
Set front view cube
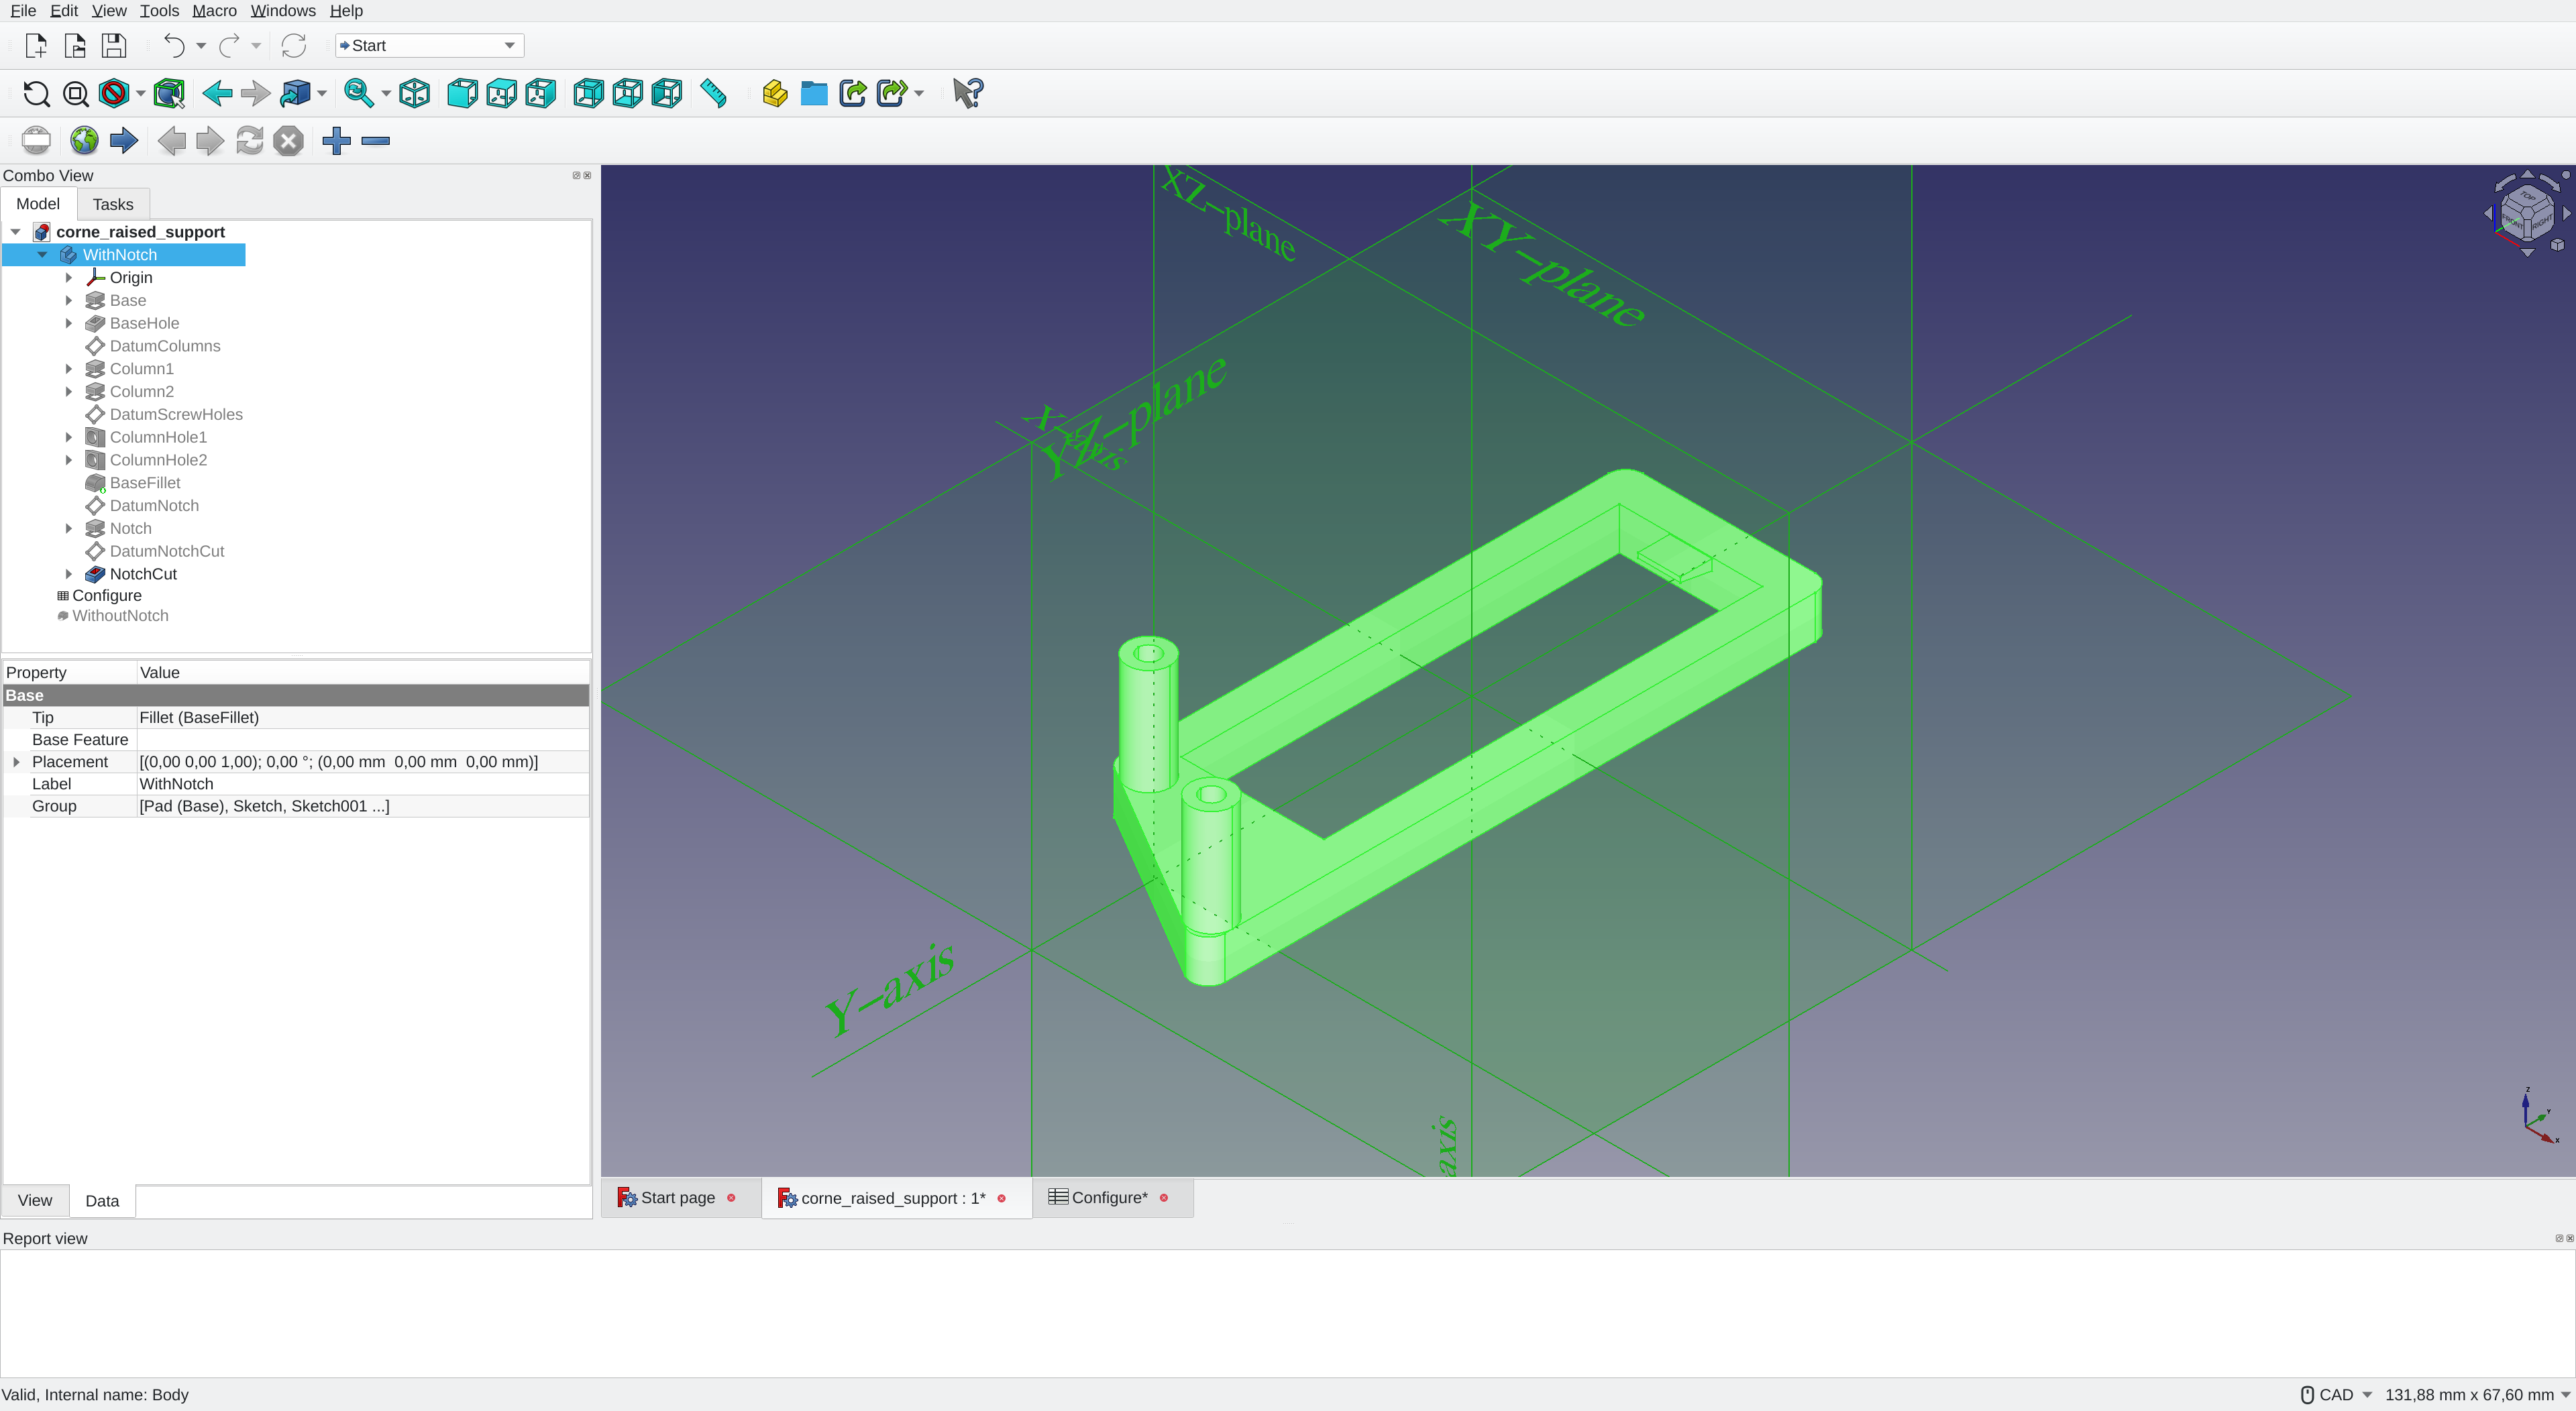click(462, 93)
